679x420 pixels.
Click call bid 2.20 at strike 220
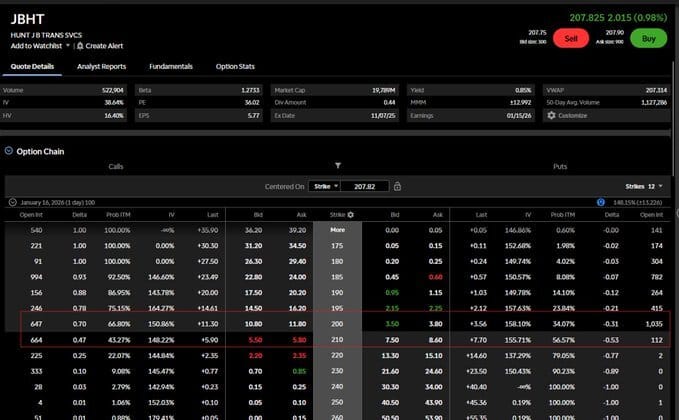[x=255, y=355]
